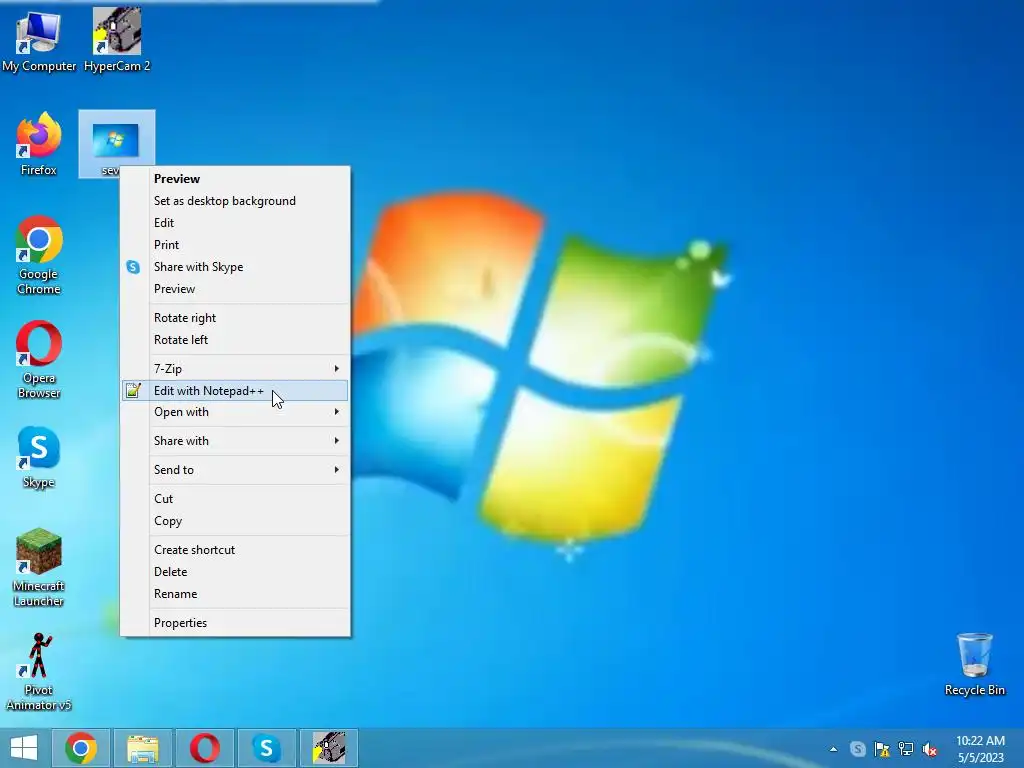Launch Chrome from the taskbar
1024x768 pixels.
tap(81, 748)
